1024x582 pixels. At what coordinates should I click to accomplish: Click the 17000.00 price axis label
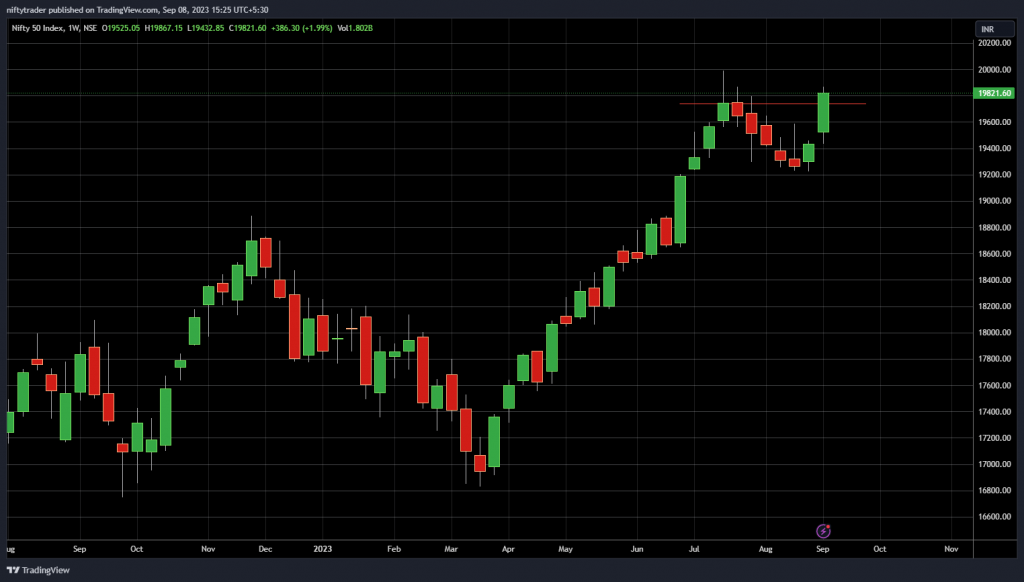pyautogui.click(x=994, y=464)
